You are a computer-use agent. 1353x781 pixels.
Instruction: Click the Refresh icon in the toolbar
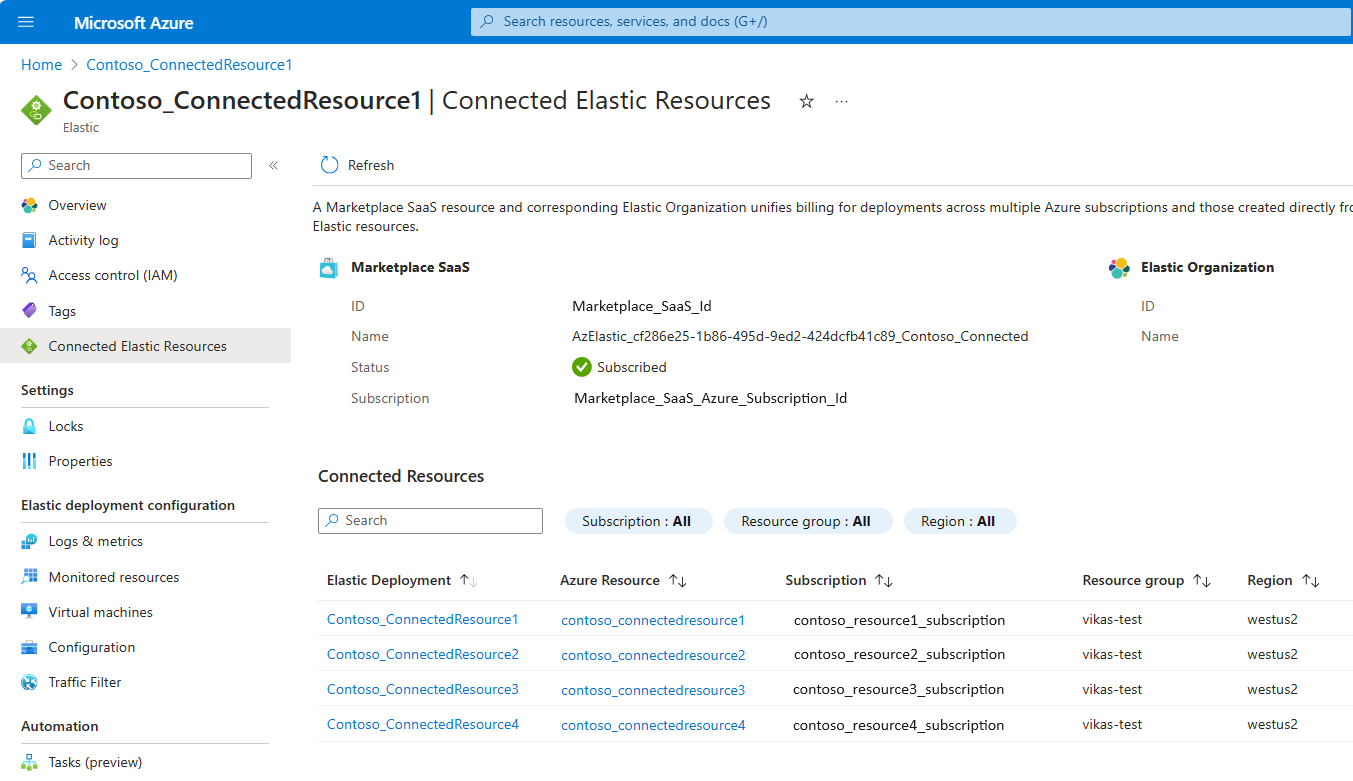coord(329,165)
